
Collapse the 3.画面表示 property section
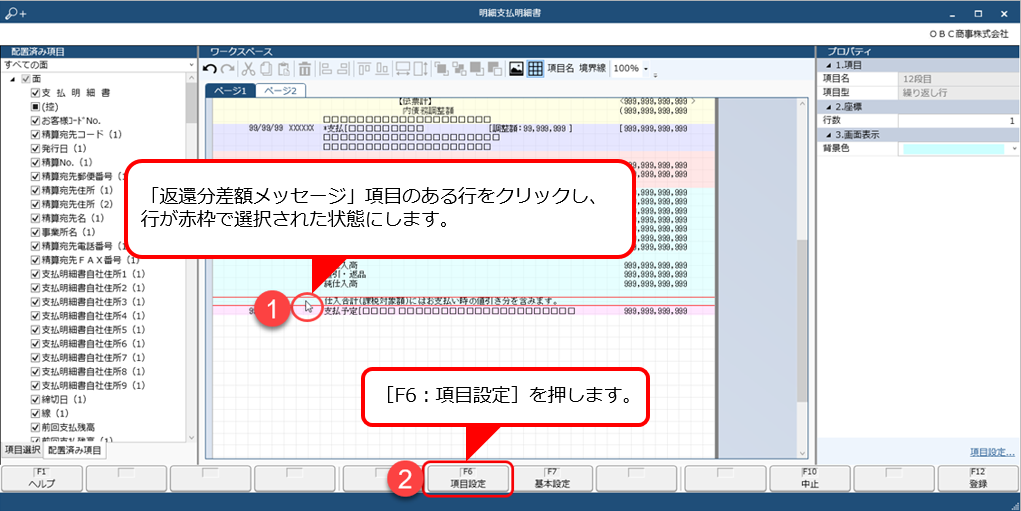click(829, 135)
